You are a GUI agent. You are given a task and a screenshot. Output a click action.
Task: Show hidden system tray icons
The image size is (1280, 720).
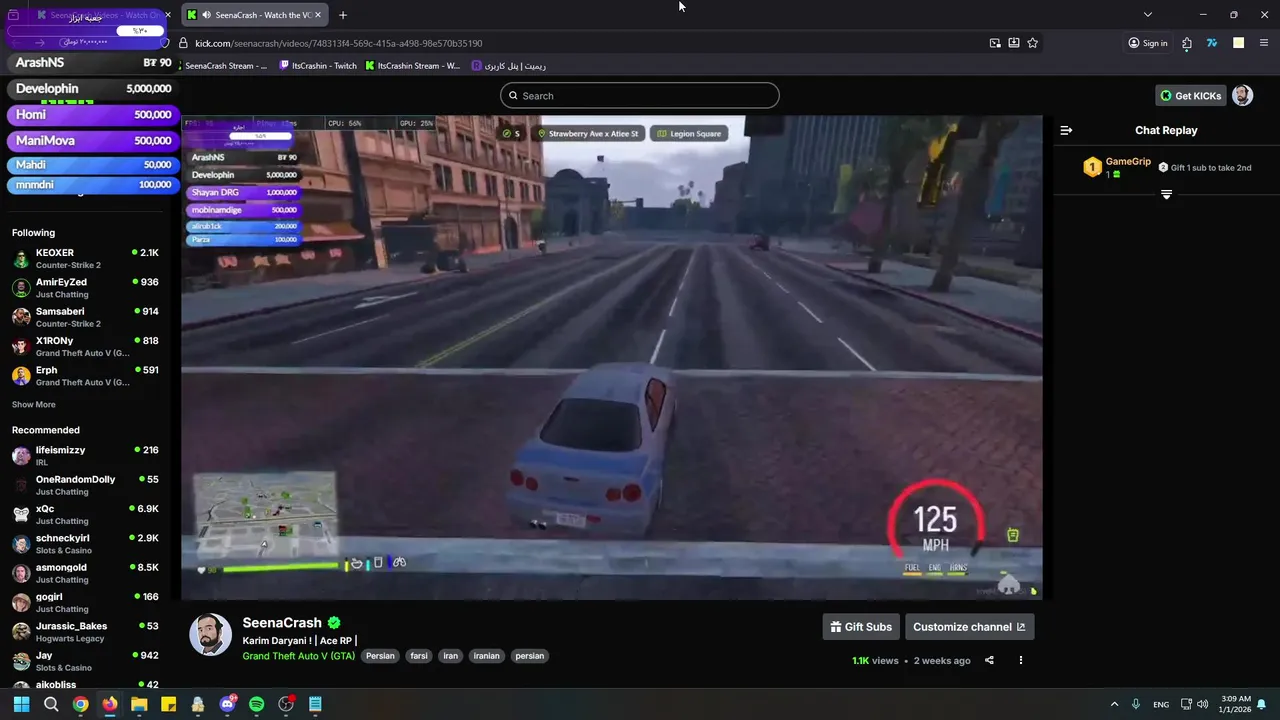coord(1114,704)
